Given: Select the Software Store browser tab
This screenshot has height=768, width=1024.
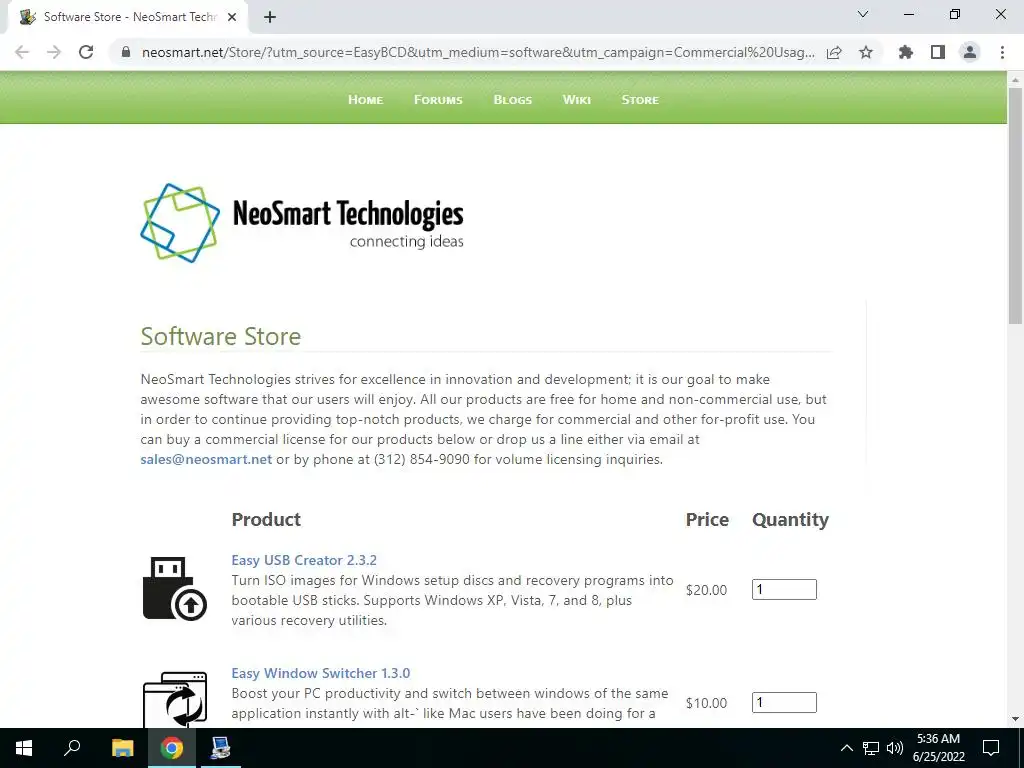Looking at the screenshot, I should point(128,17).
